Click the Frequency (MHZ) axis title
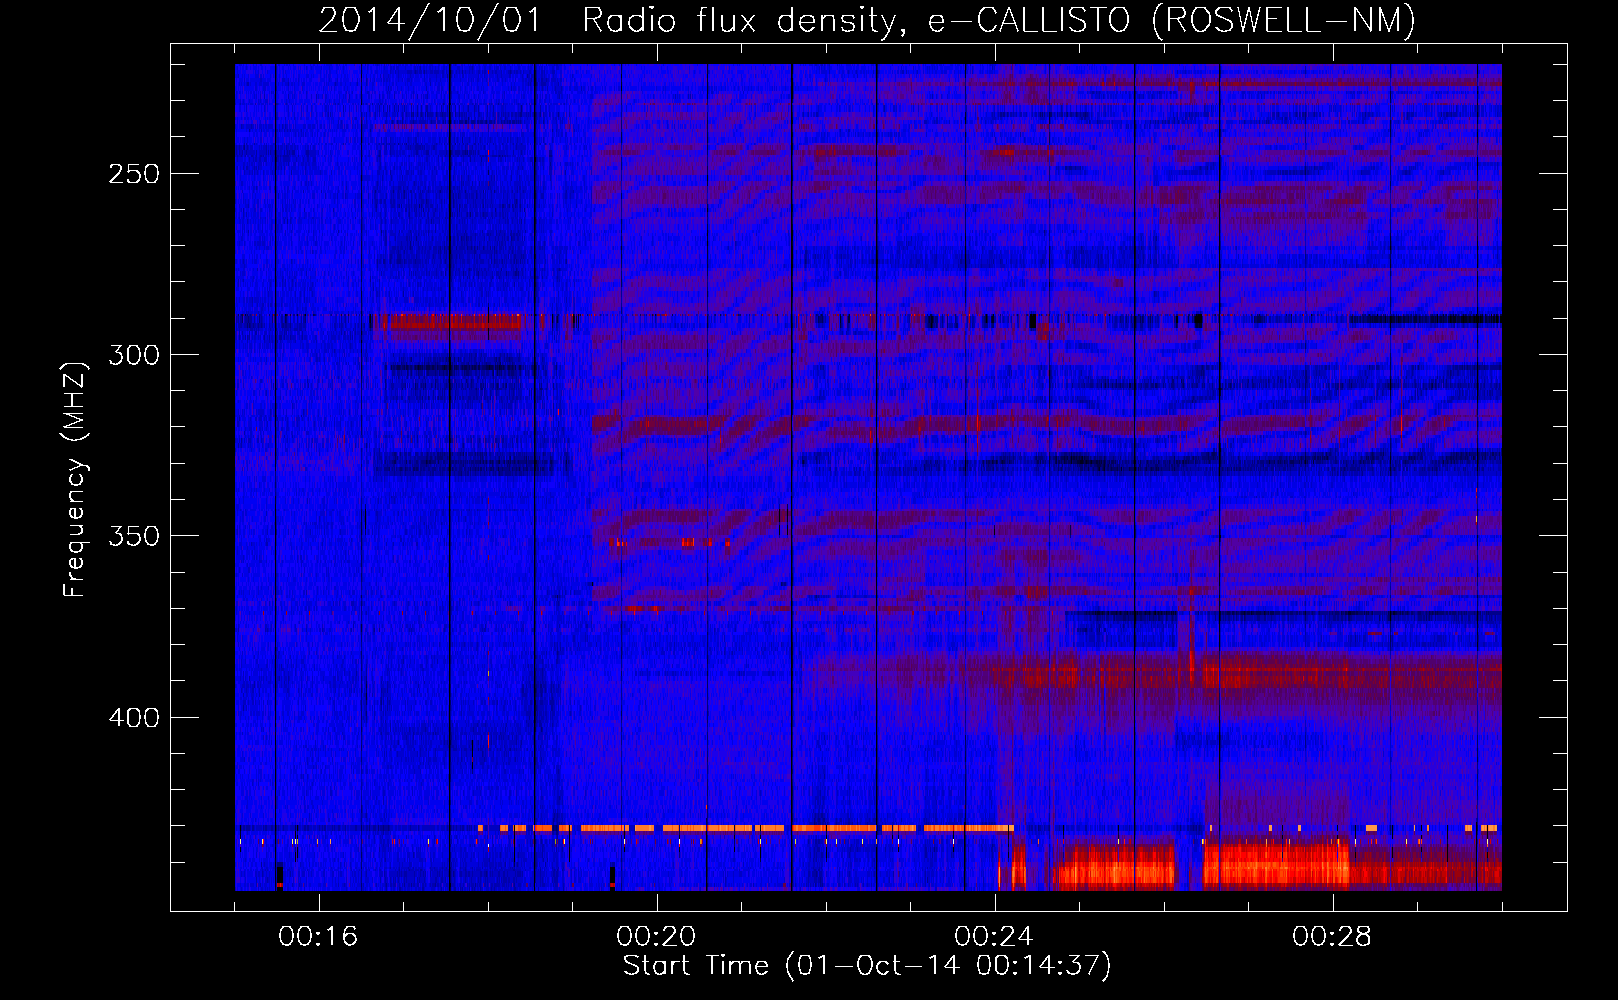 click(x=75, y=479)
